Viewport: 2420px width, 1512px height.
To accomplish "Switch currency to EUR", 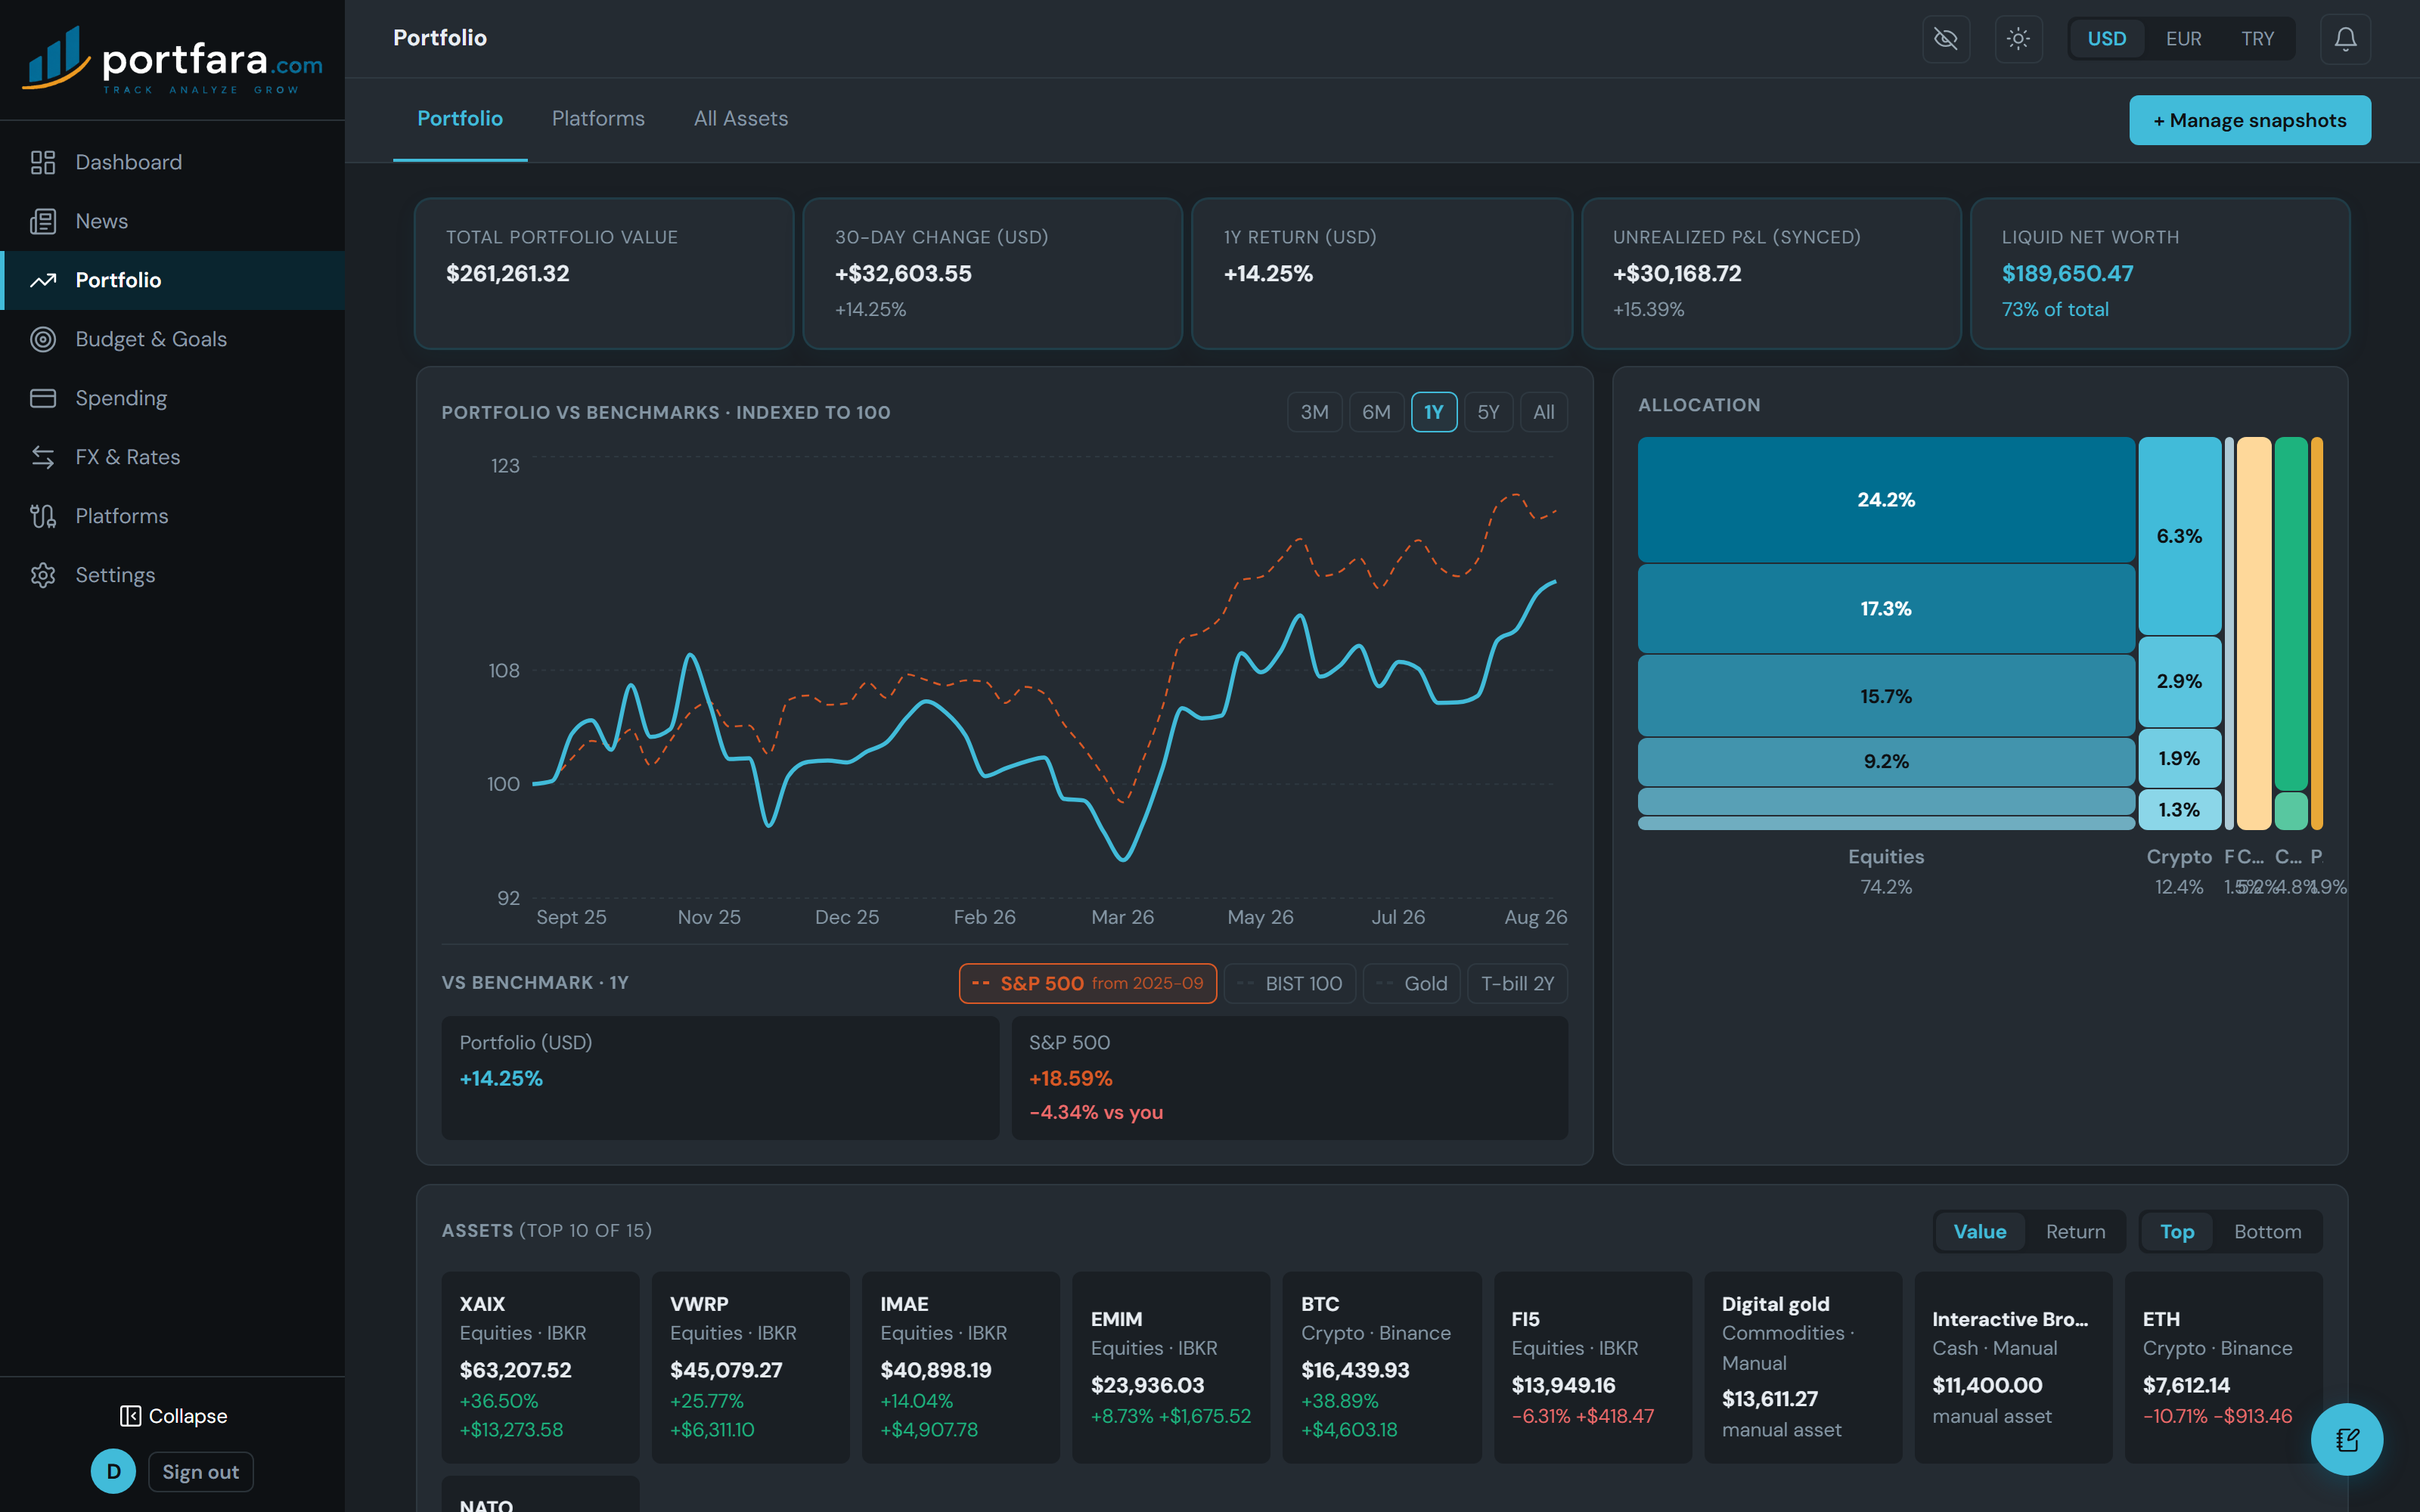I will (2183, 39).
